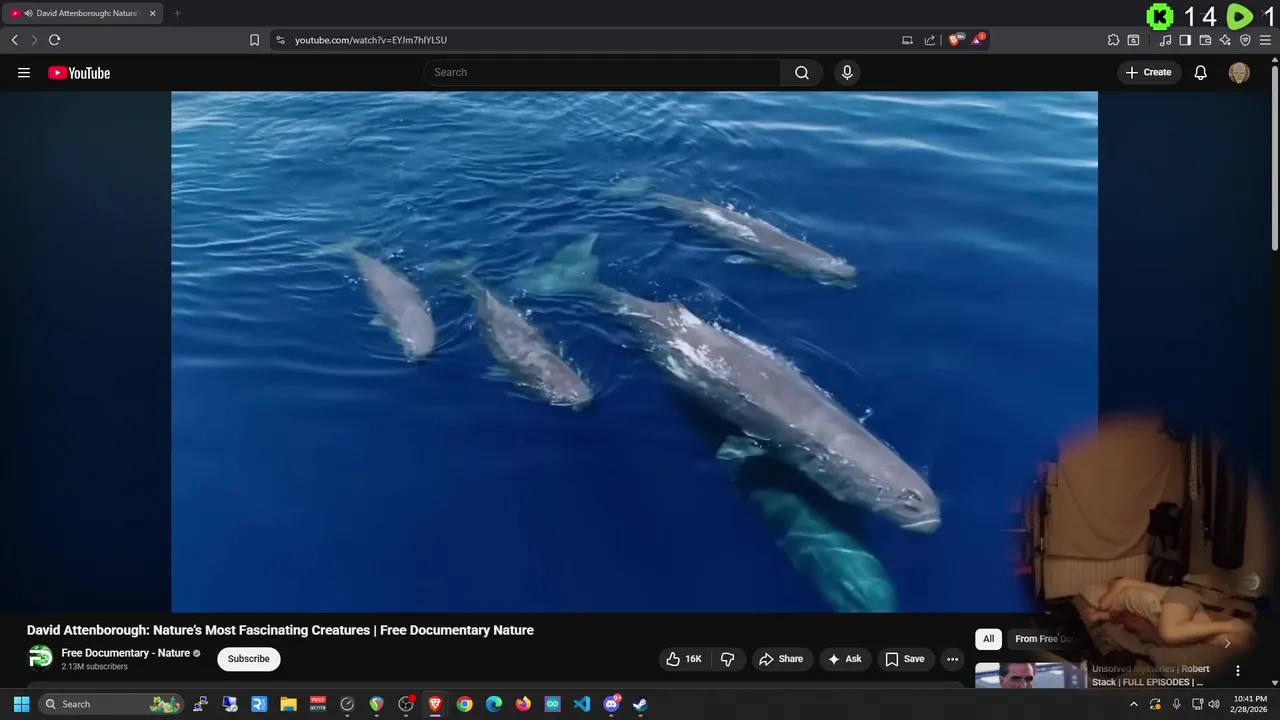Select the All filter chip
Viewport: 1280px width, 720px height.
coord(988,639)
